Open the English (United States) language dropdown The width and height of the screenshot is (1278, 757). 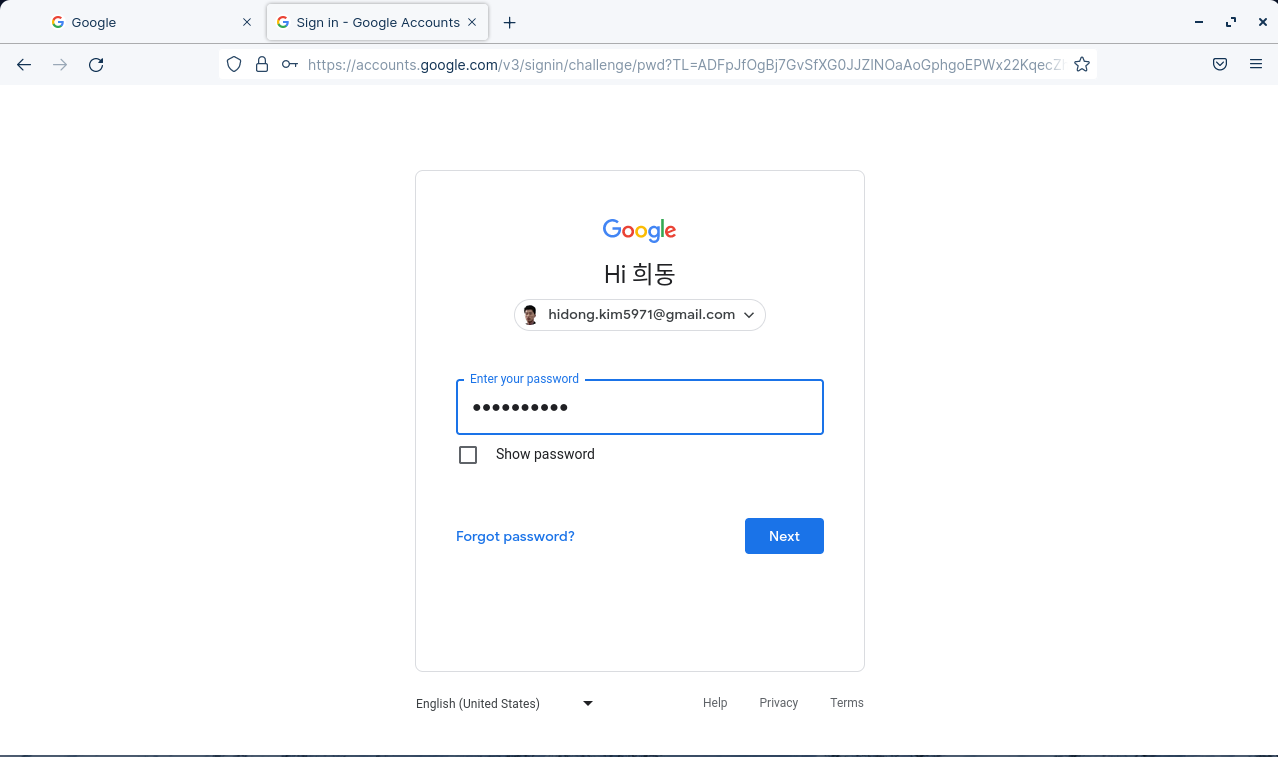(505, 704)
